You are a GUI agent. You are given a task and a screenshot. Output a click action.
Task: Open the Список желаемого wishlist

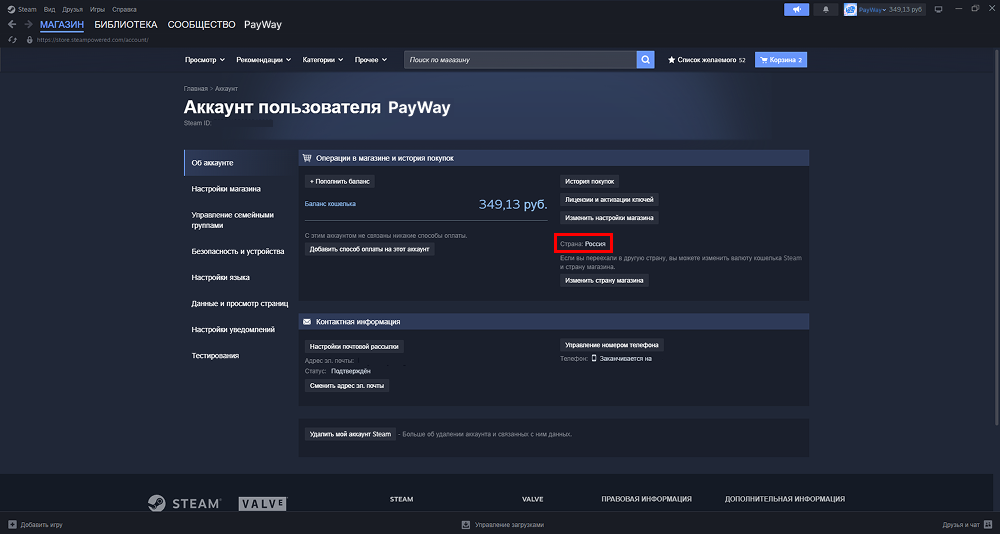click(x=706, y=60)
